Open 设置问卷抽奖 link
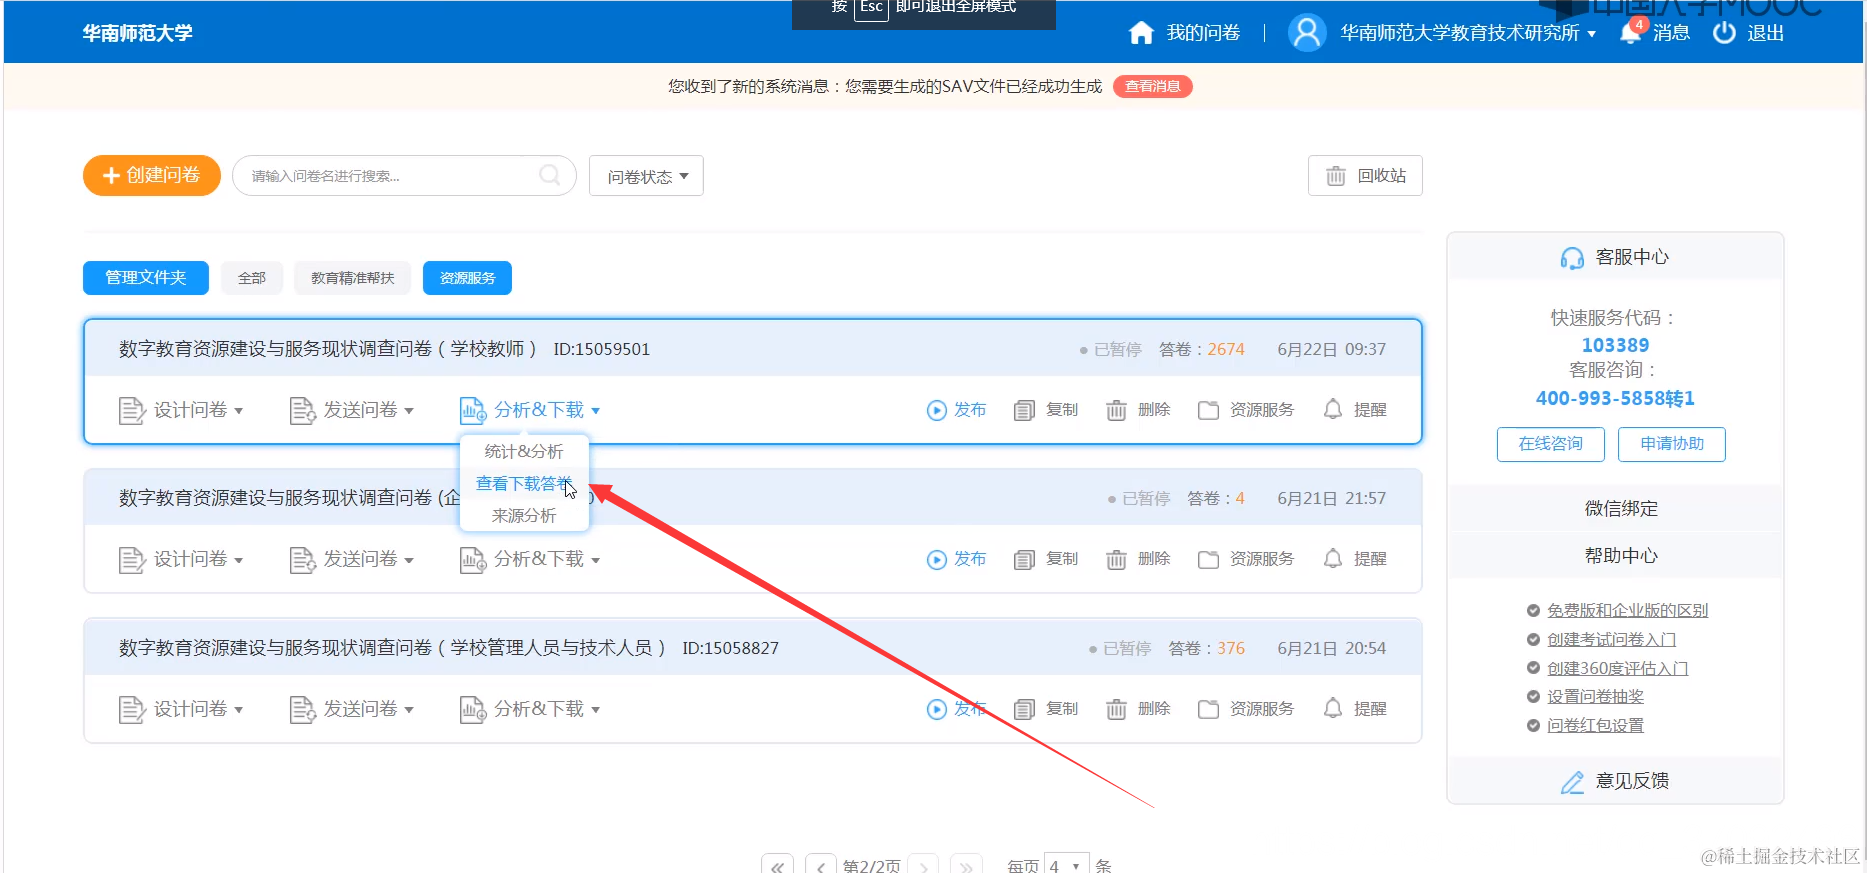Image resolution: width=1867 pixels, height=873 pixels. pyautogui.click(x=1595, y=697)
